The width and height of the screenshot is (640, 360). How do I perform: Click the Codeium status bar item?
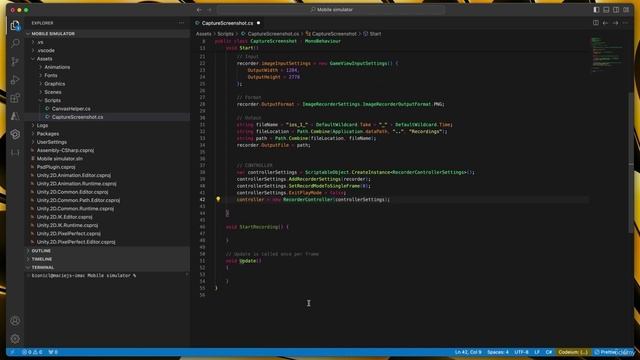coord(573,352)
